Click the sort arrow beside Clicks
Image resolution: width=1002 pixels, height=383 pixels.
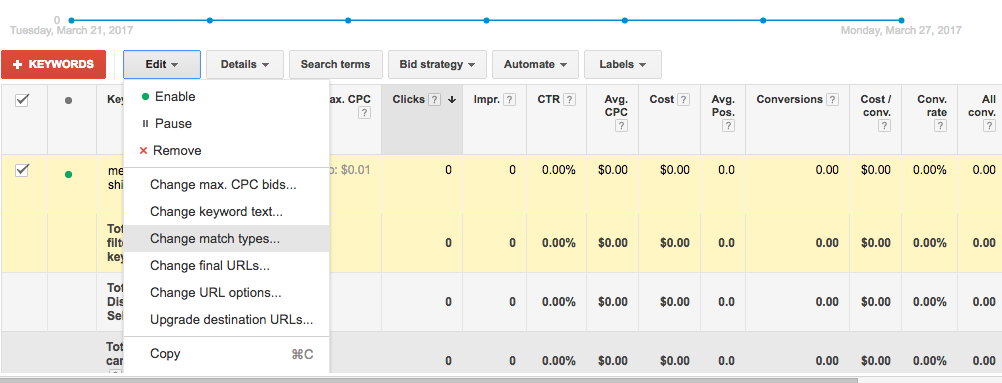point(452,99)
